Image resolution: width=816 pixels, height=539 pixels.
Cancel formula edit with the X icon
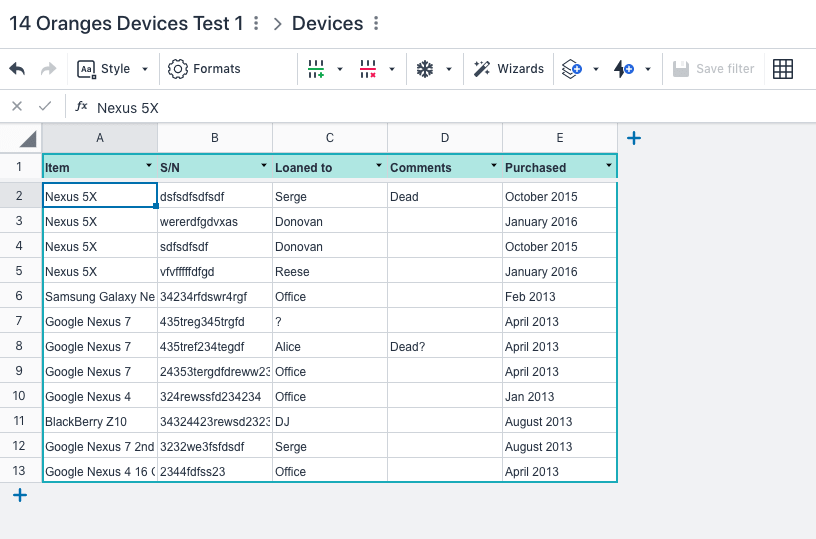[17, 106]
